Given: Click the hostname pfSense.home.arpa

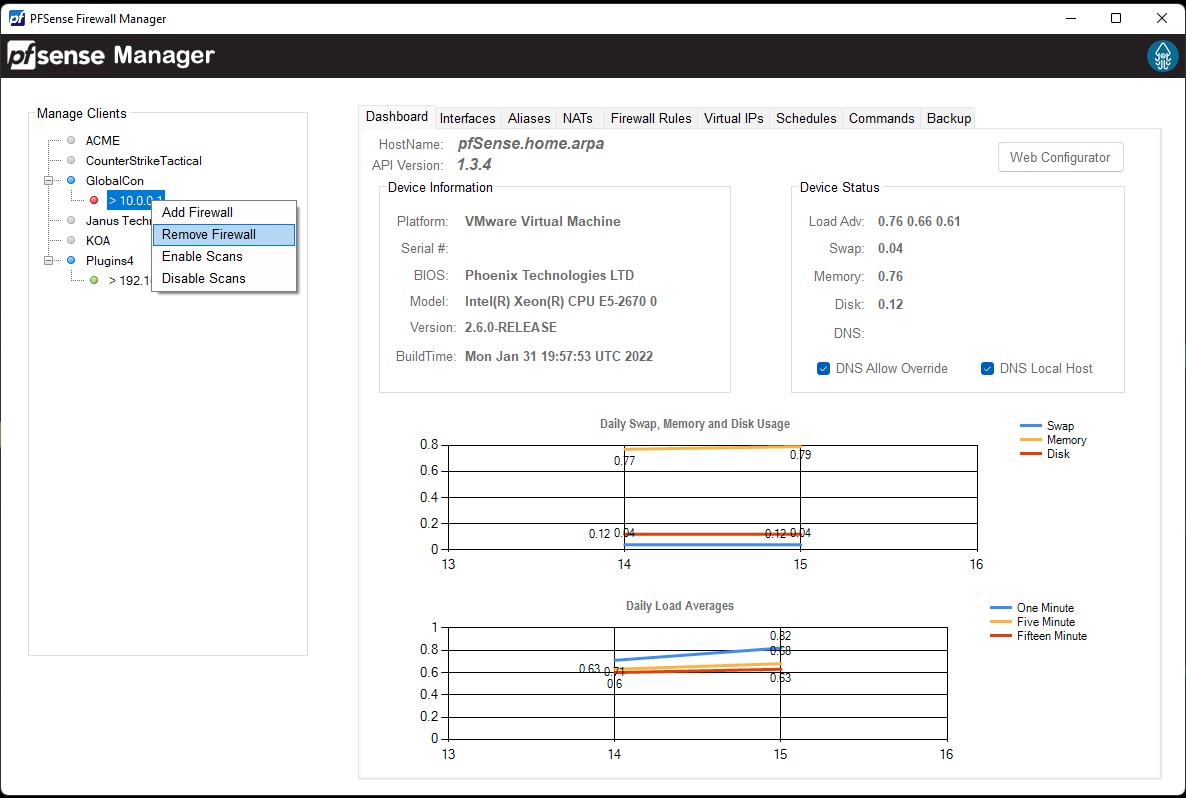Looking at the screenshot, I should click(531, 144).
